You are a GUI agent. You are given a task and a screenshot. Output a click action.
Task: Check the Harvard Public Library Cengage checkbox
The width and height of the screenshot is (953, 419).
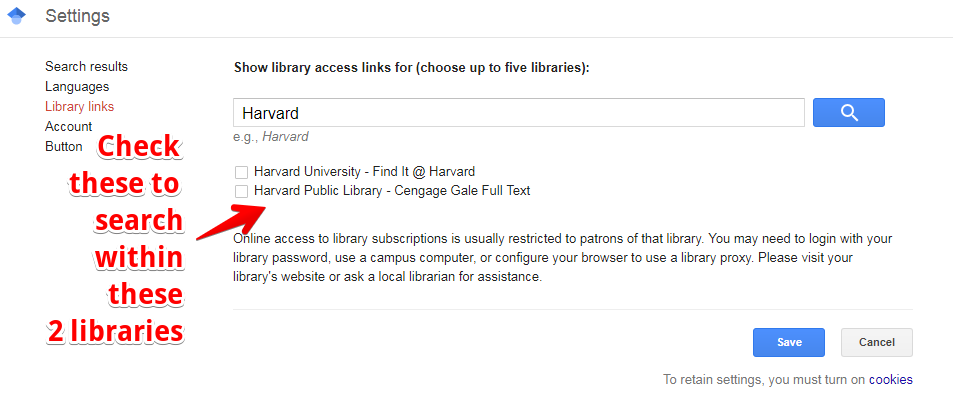tap(241, 192)
